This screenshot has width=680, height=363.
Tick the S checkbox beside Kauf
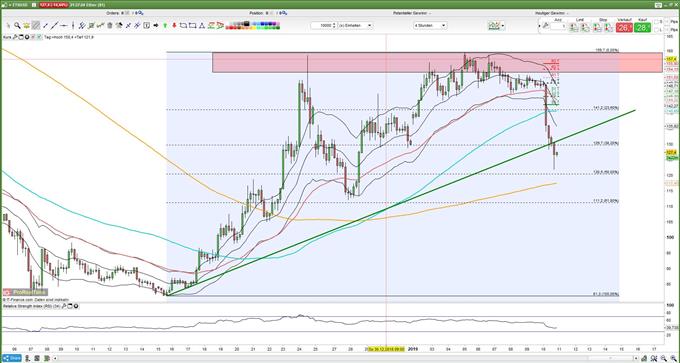click(656, 21)
